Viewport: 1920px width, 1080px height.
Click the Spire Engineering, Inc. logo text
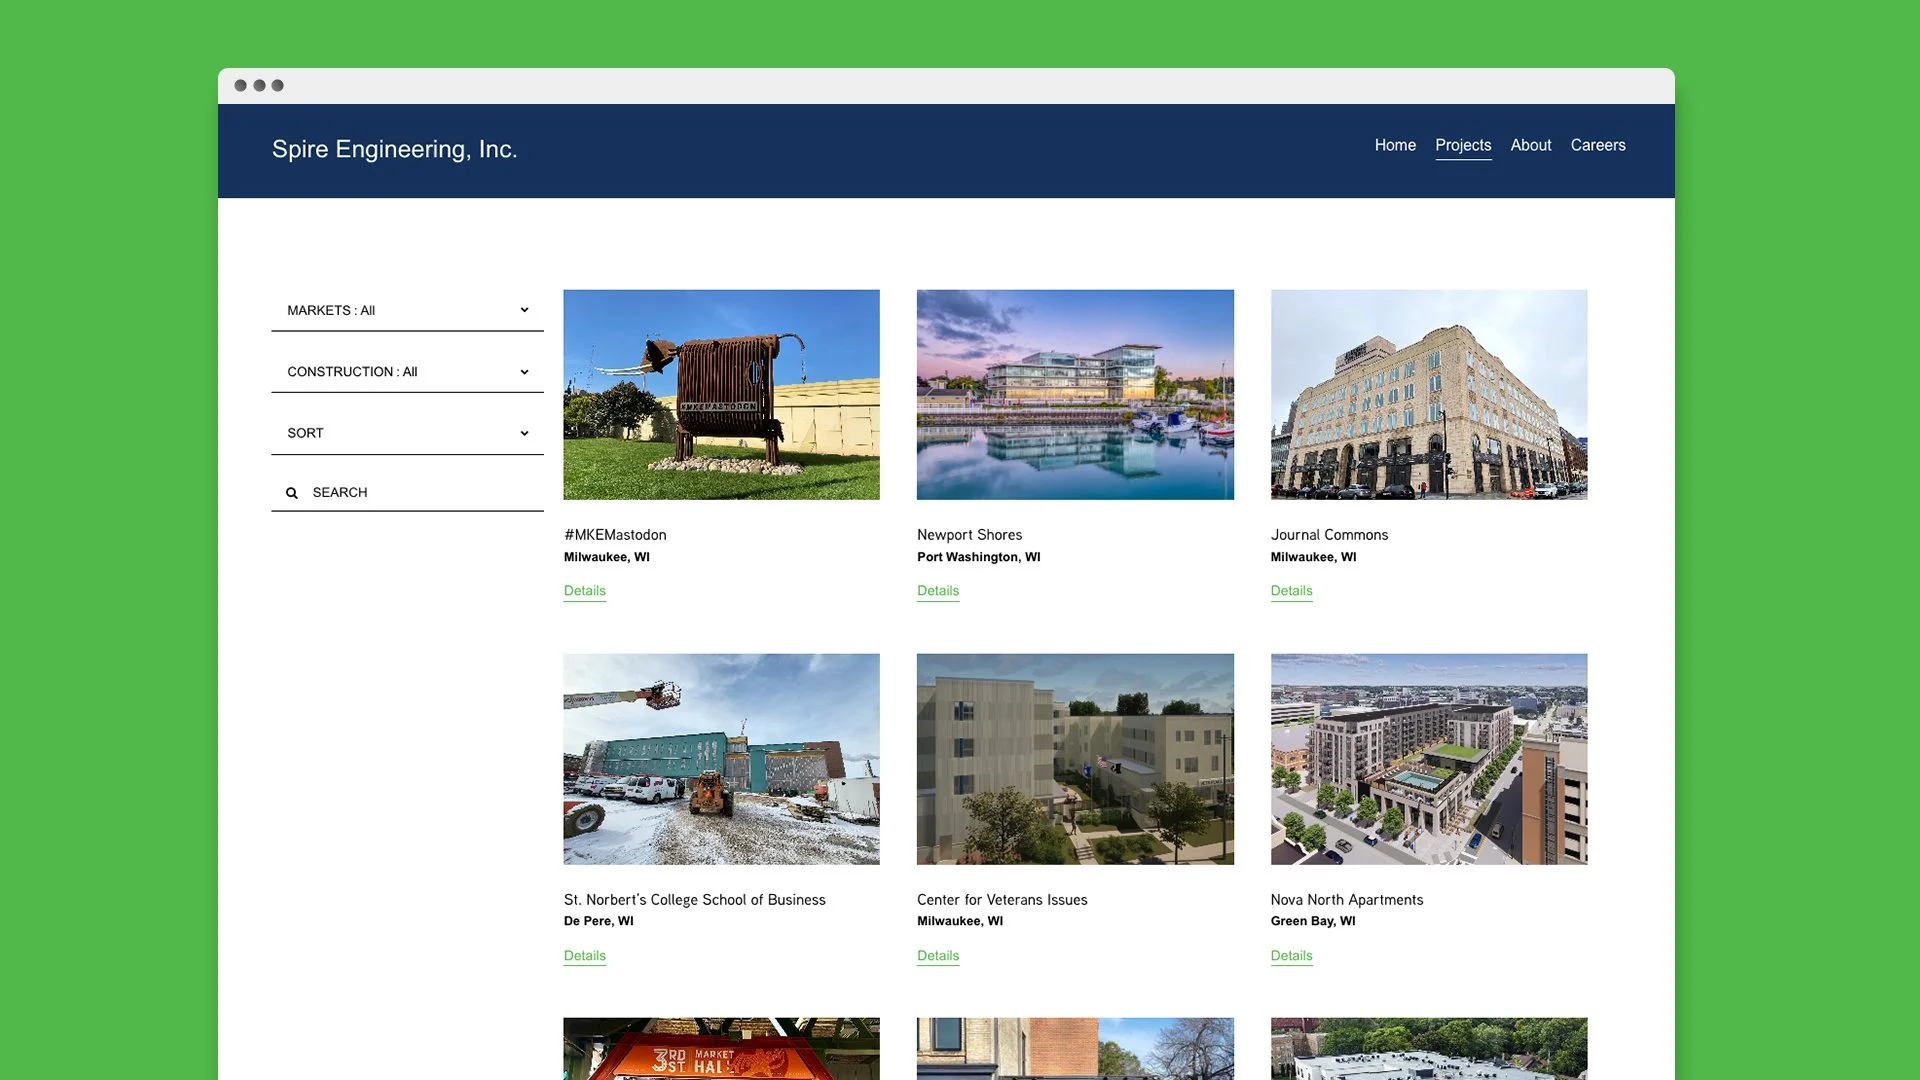(x=394, y=149)
